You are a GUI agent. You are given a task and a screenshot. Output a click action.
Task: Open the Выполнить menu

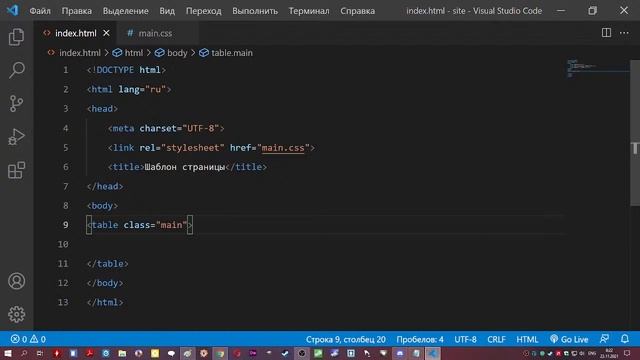click(x=255, y=11)
